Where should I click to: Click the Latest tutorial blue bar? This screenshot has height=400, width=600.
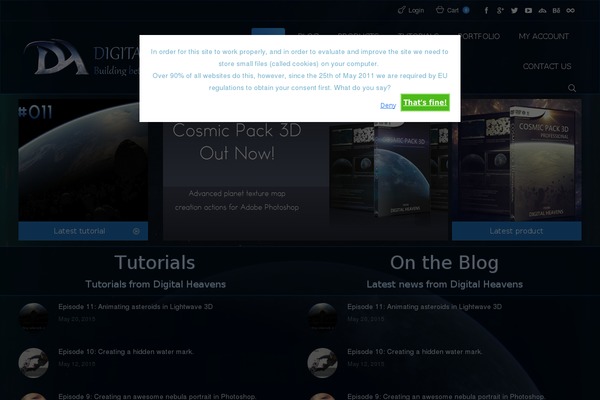(83, 231)
